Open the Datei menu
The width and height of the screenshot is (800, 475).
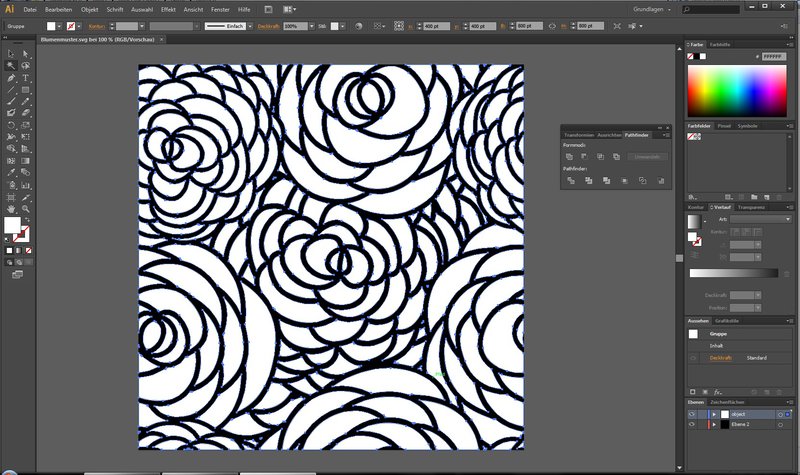click(x=30, y=9)
